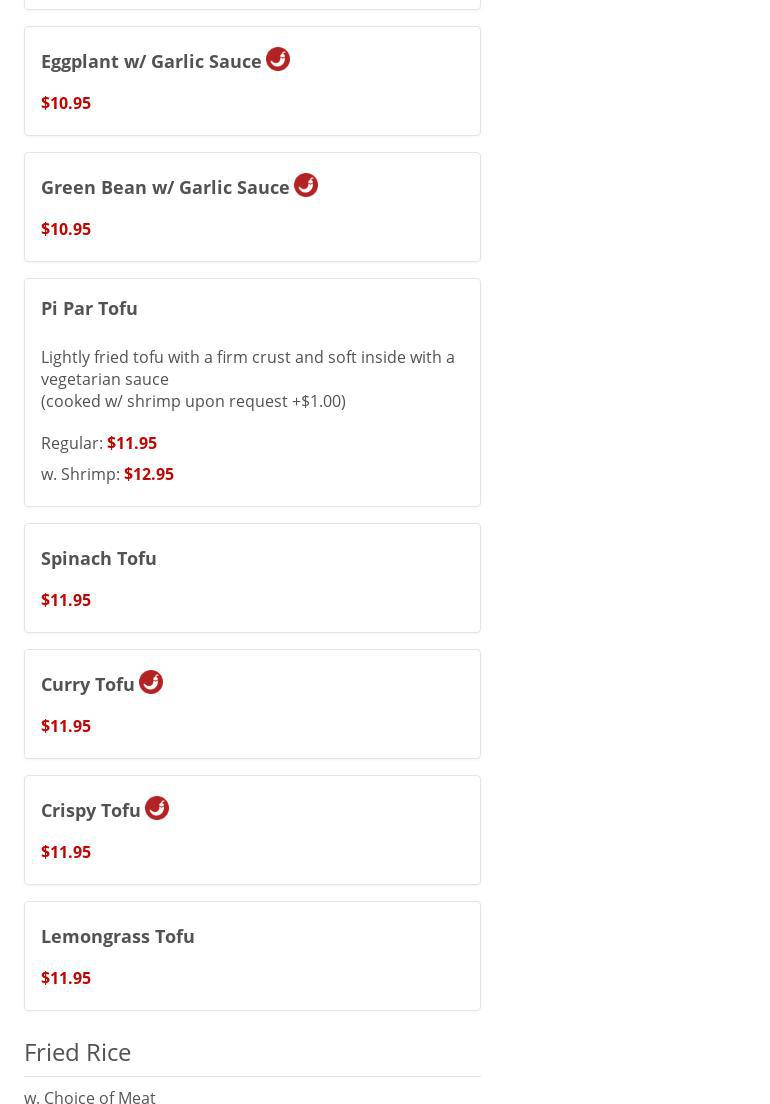
Task: Click the spicy indicator icon on Crispy Tofu
Action: tap(157, 808)
